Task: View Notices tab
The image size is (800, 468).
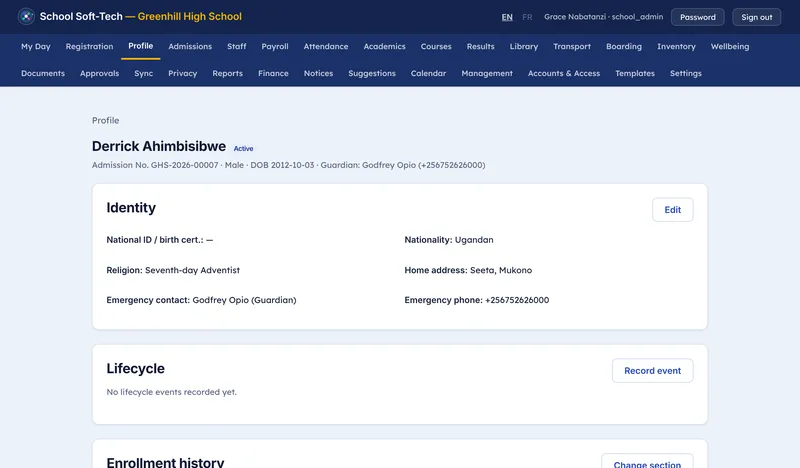Action: click(318, 73)
